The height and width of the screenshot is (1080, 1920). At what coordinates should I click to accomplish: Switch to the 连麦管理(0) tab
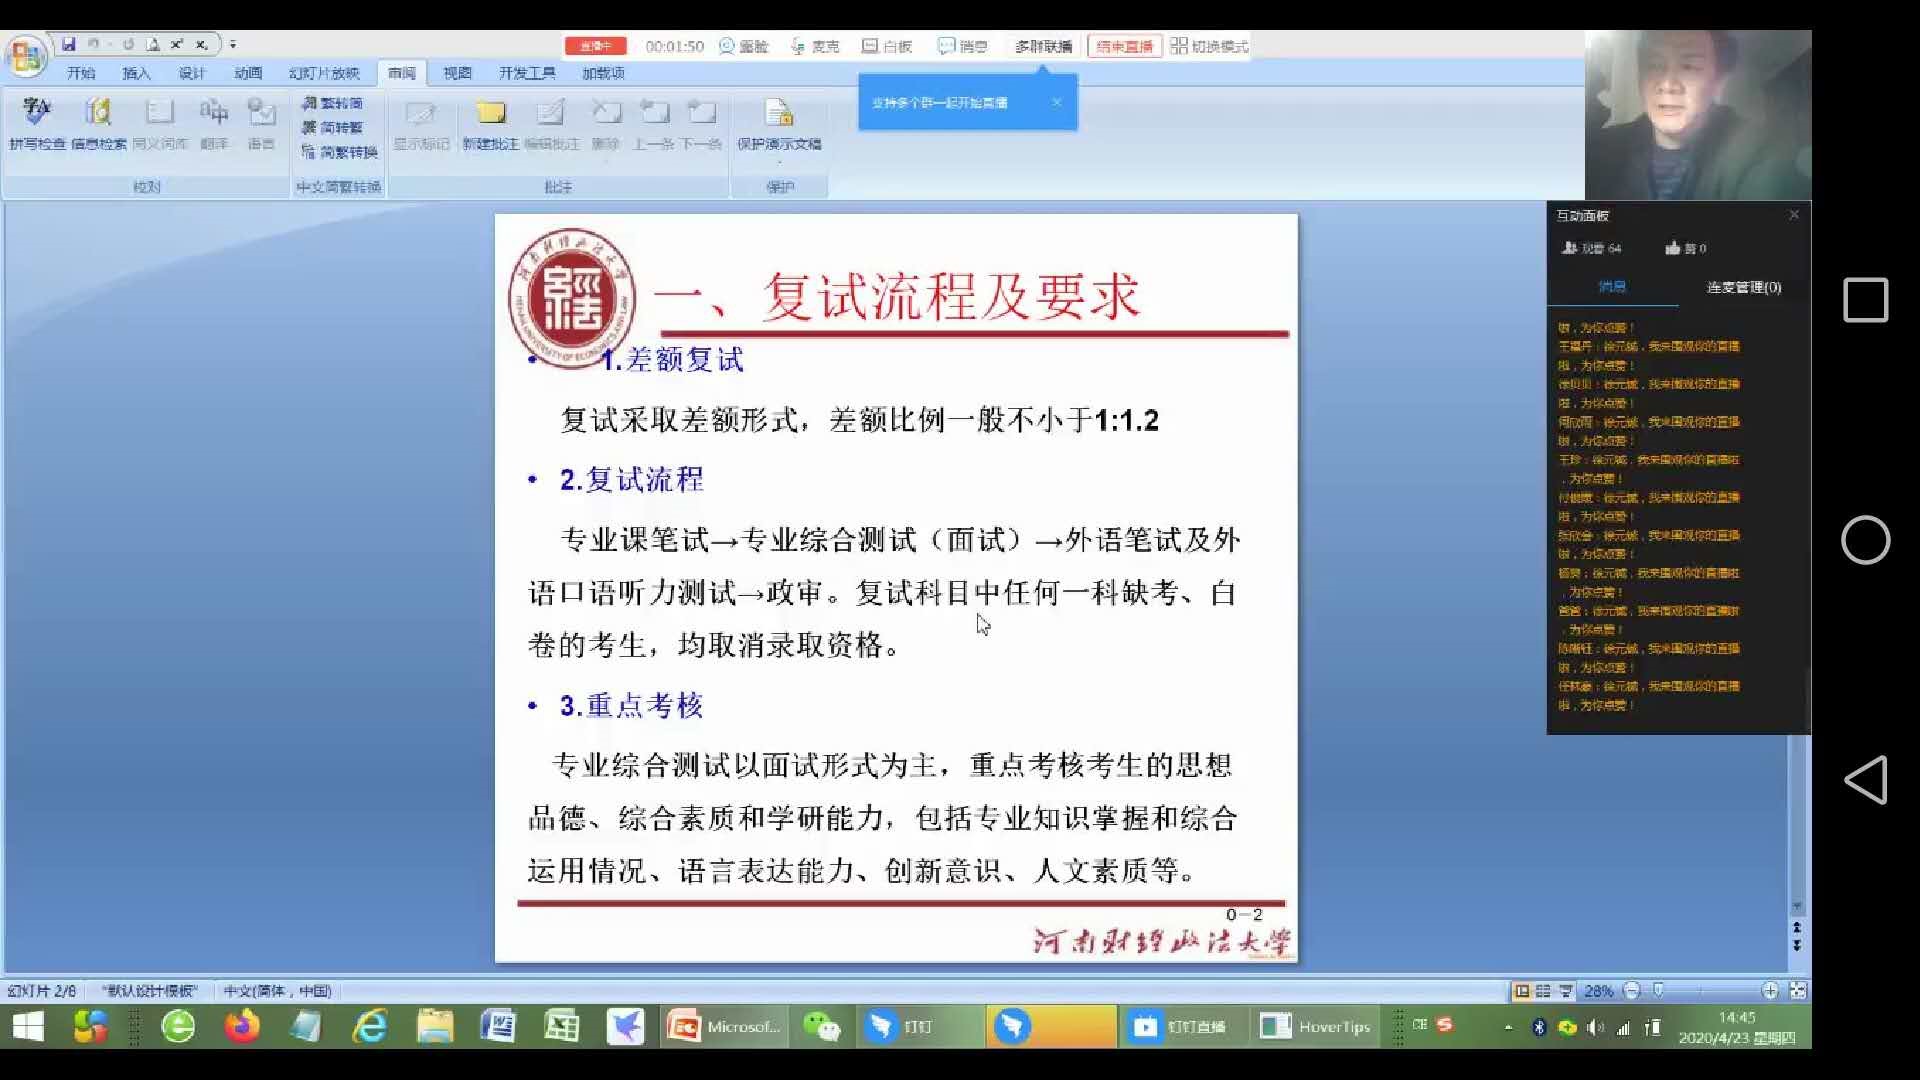(x=1743, y=287)
